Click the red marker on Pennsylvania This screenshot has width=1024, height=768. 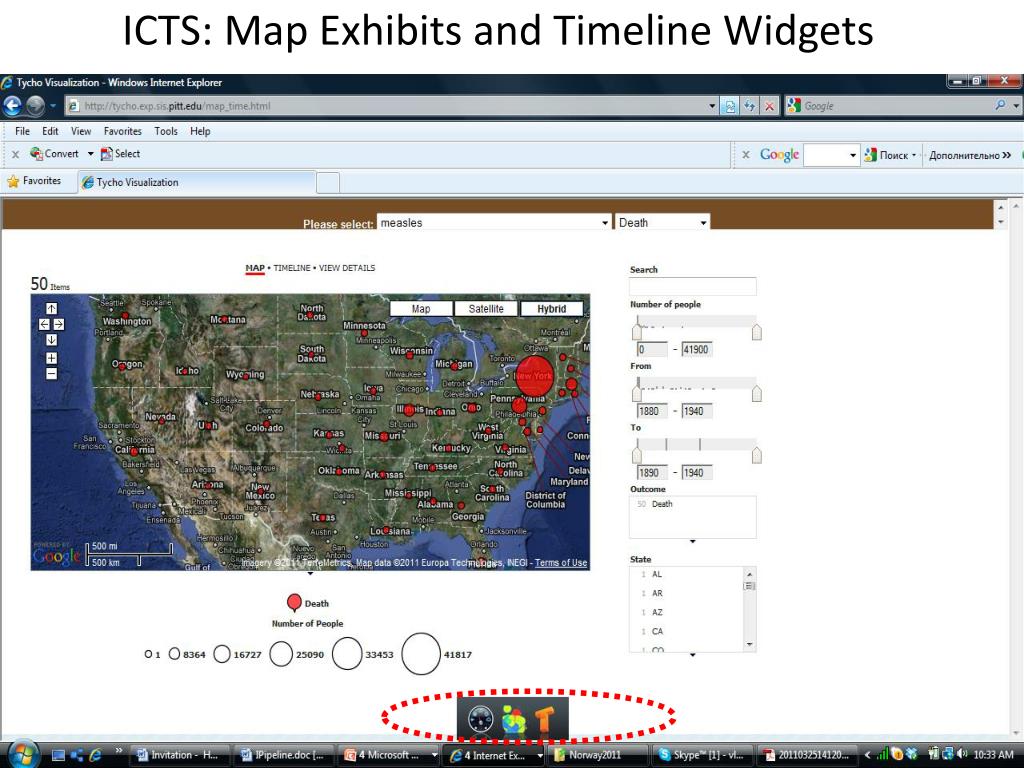519,406
